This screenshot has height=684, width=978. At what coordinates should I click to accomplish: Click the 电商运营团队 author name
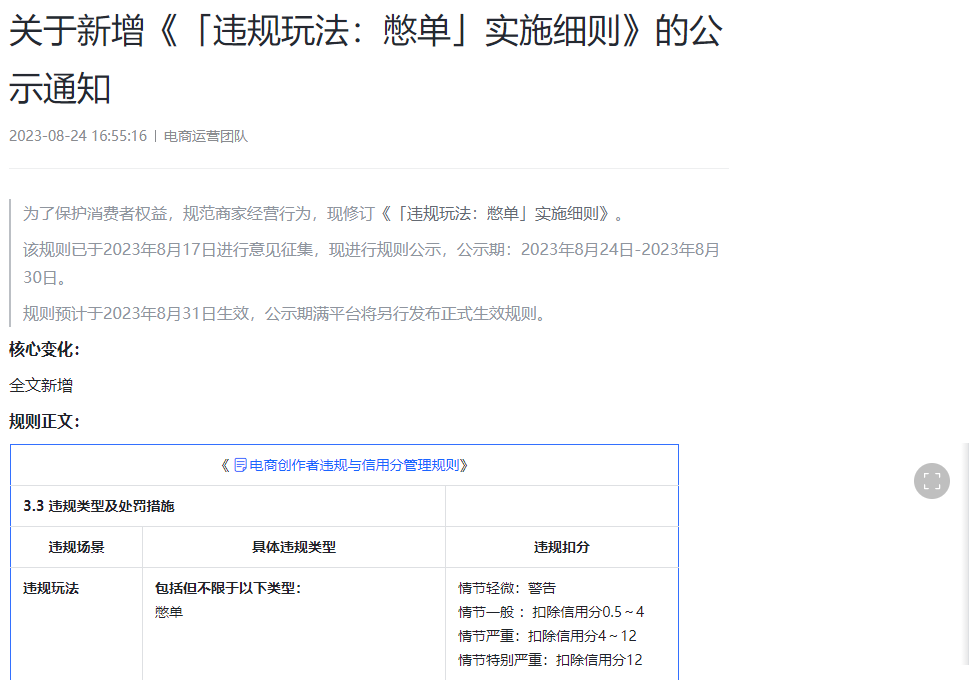[206, 136]
